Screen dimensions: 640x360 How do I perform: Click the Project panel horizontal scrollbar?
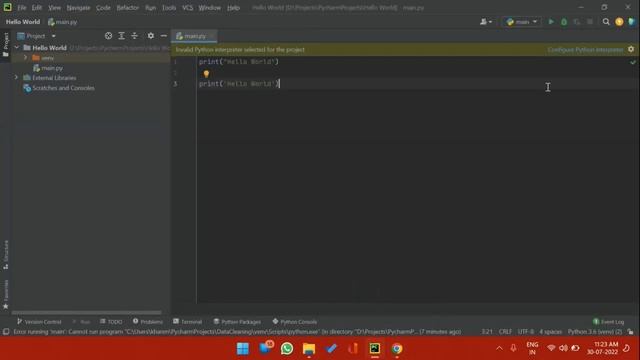(86, 313)
